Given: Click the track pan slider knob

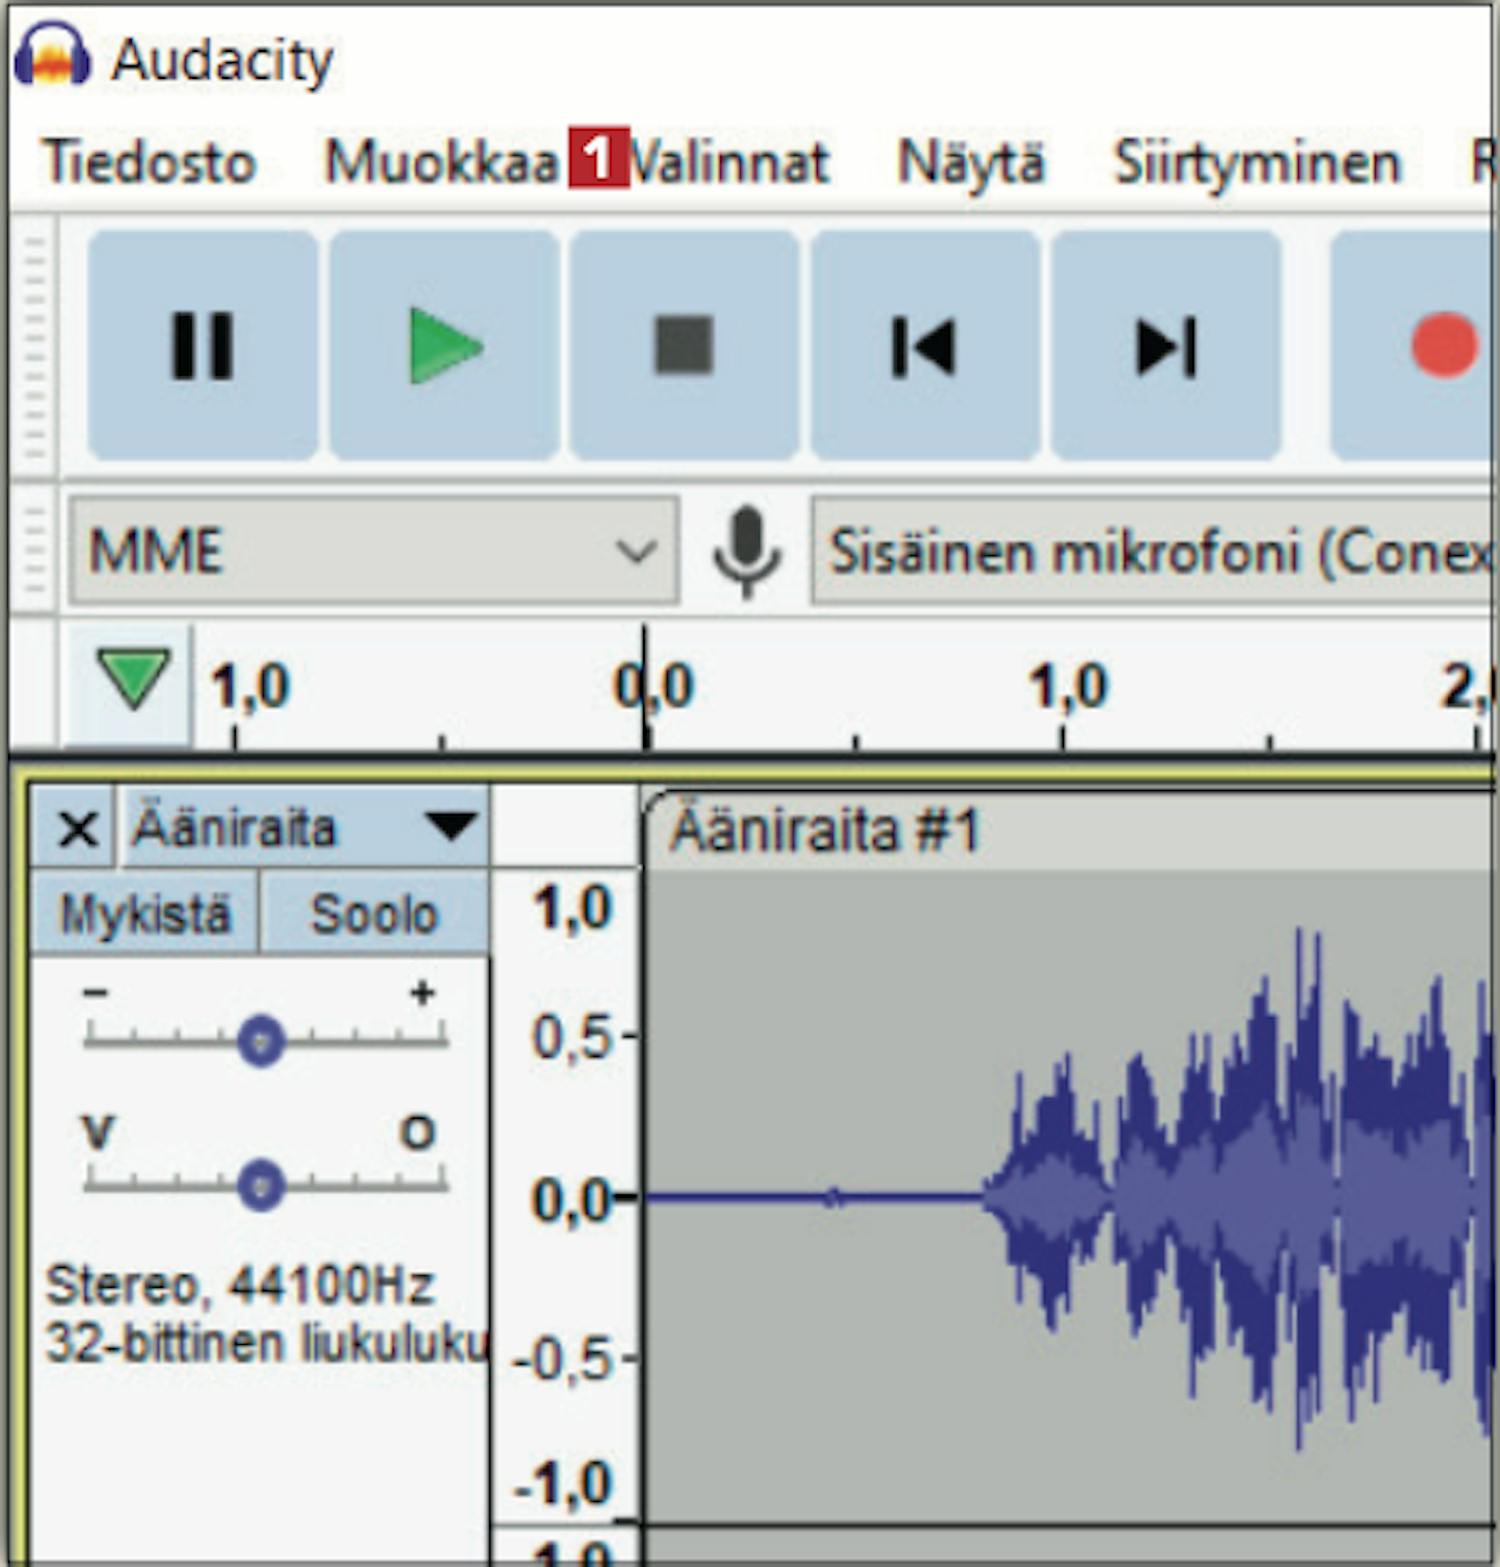Looking at the screenshot, I should point(261,1186).
